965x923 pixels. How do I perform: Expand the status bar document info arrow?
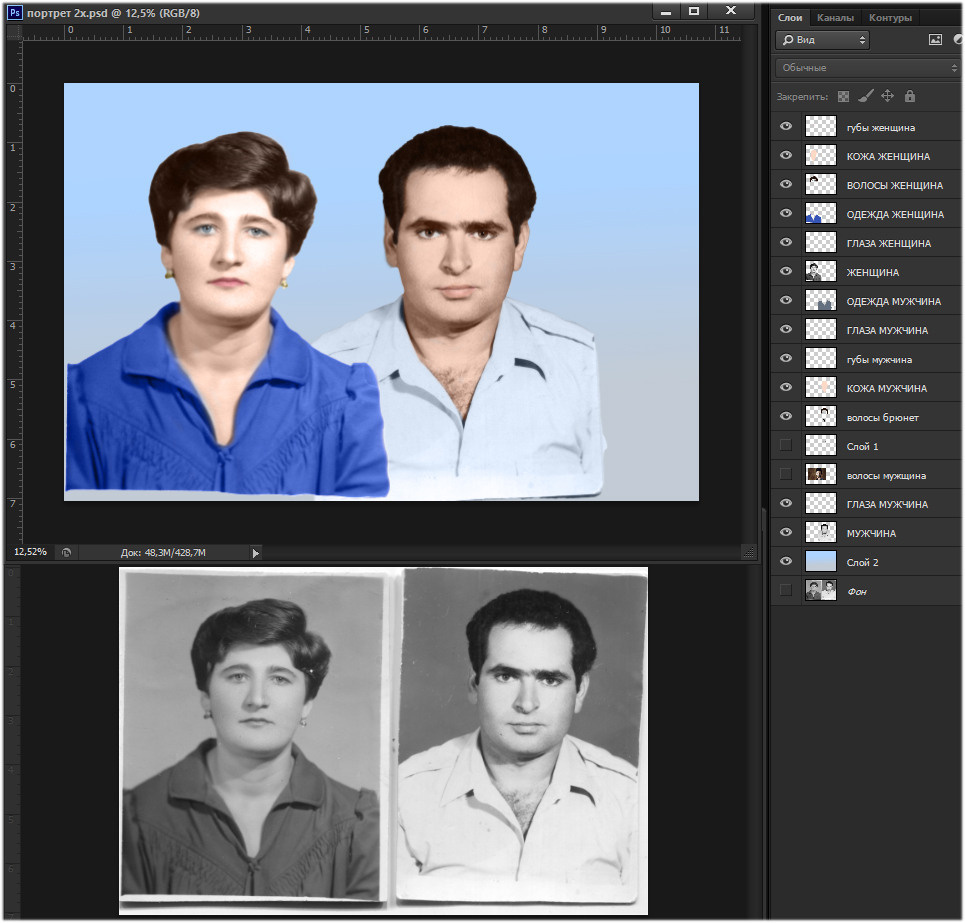pyautogui.click(x=255, y=552)
